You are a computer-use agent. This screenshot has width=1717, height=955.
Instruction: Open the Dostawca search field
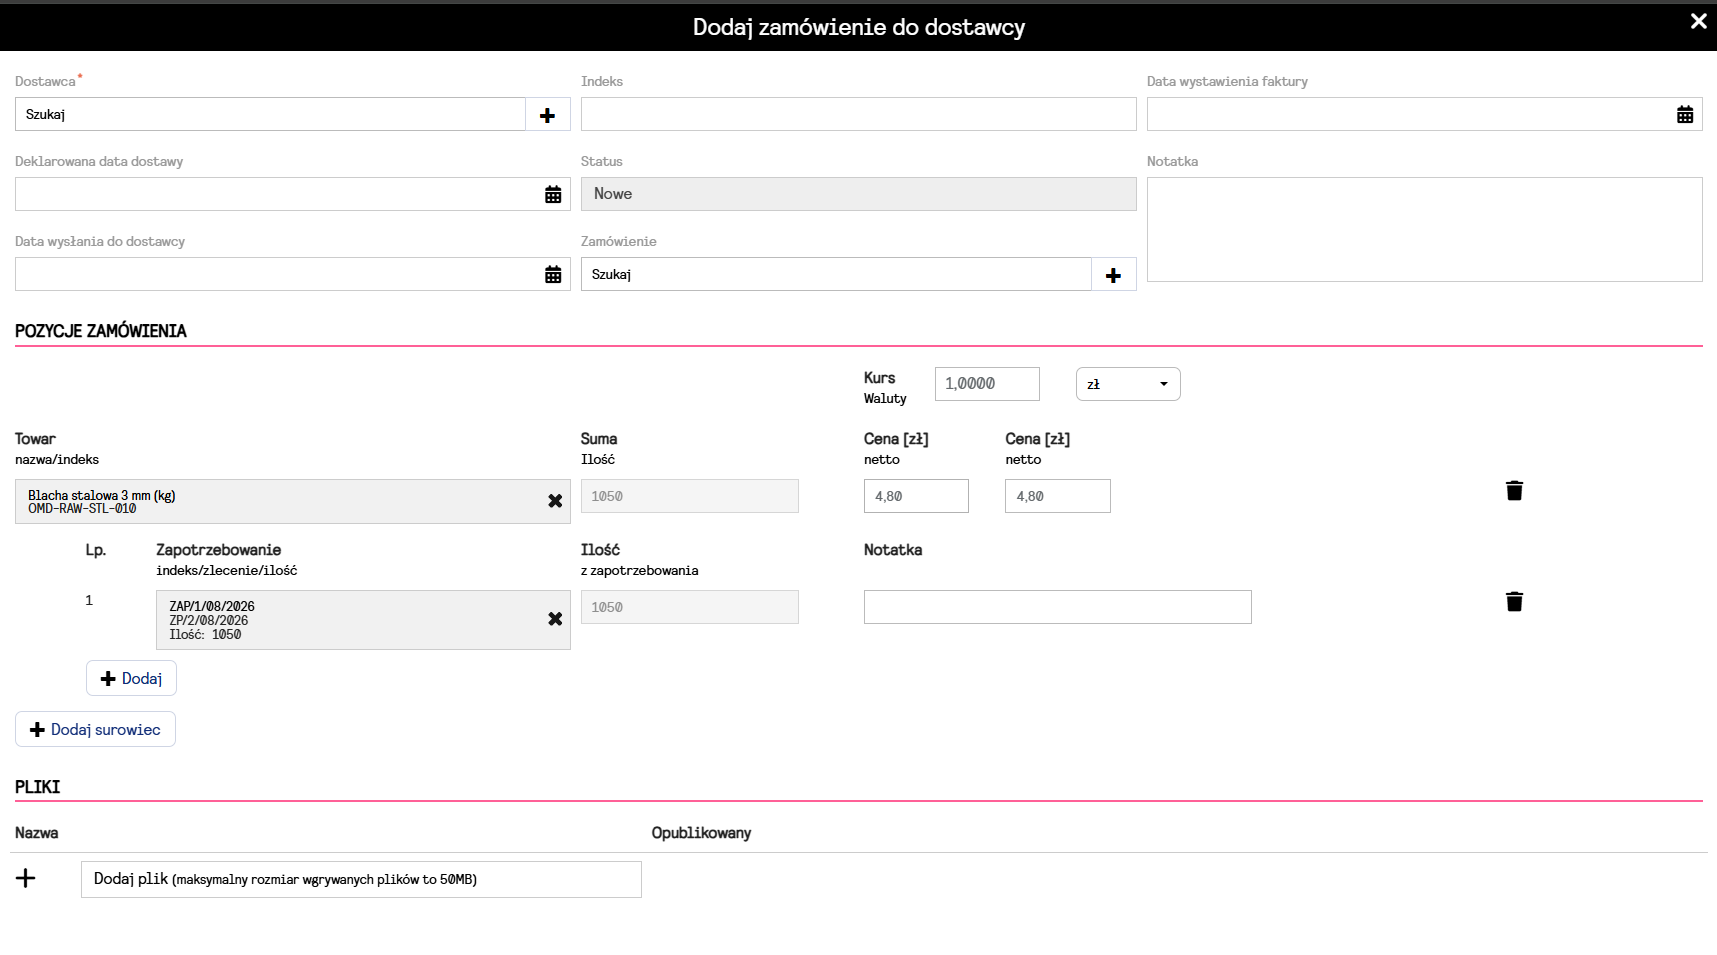[x=270, y=115]
